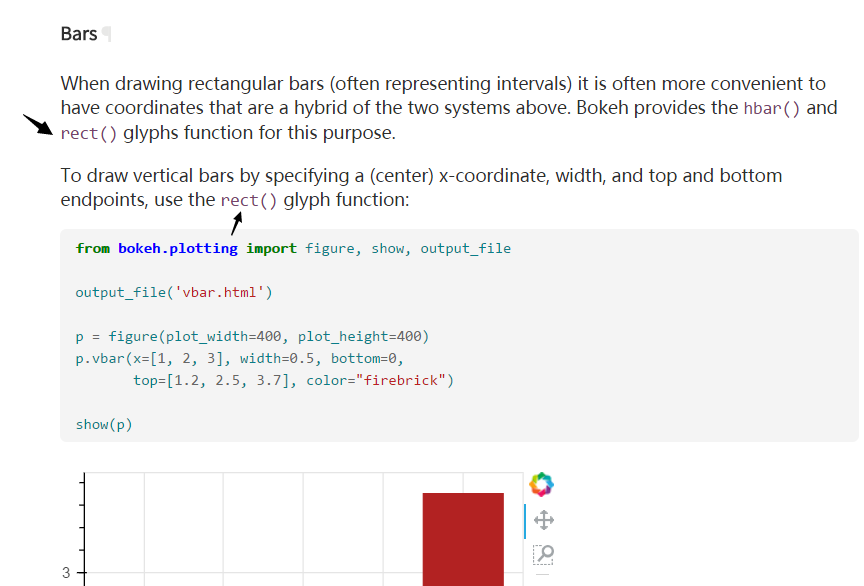This screenshot has height=586, width=864.
Task: Click the show(p) code line
Action: click(x=104, y=424)
